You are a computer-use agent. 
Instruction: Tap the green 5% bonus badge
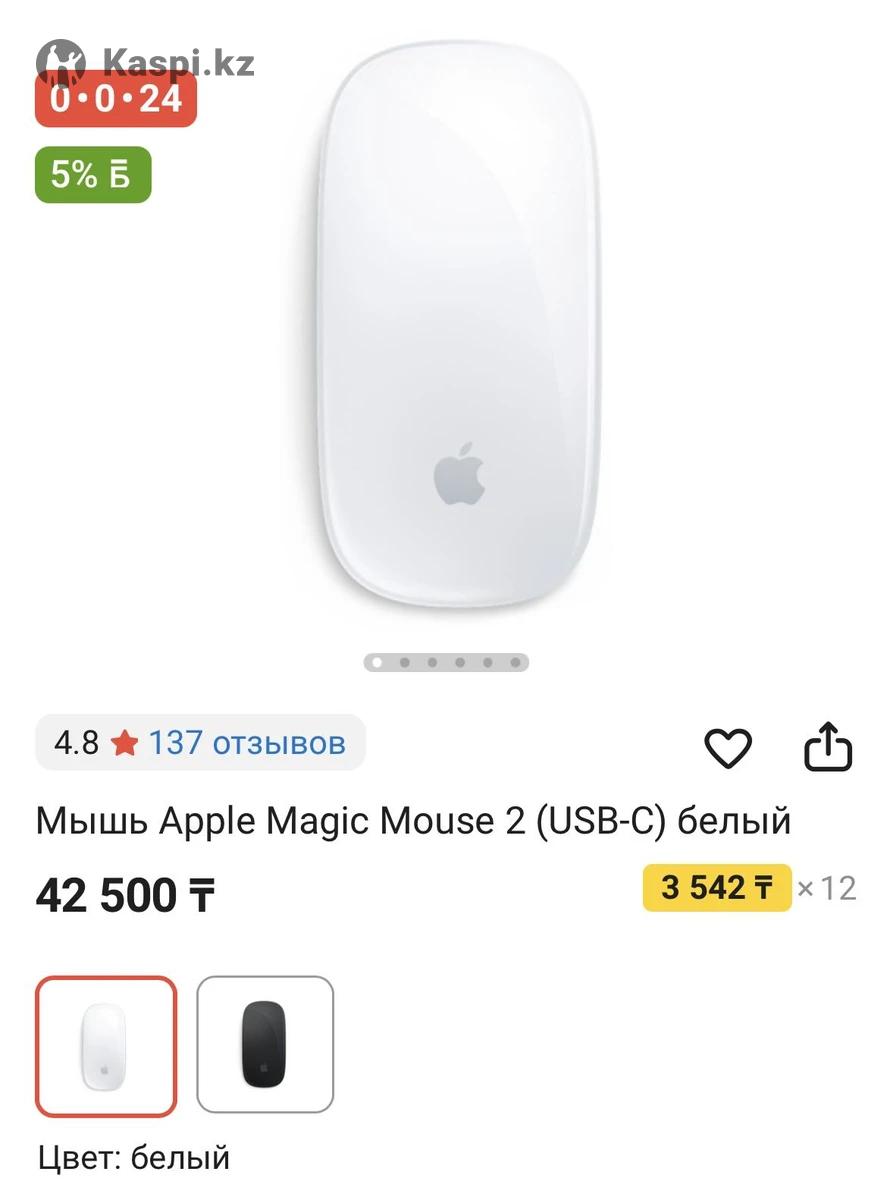[x=93, y=175]
